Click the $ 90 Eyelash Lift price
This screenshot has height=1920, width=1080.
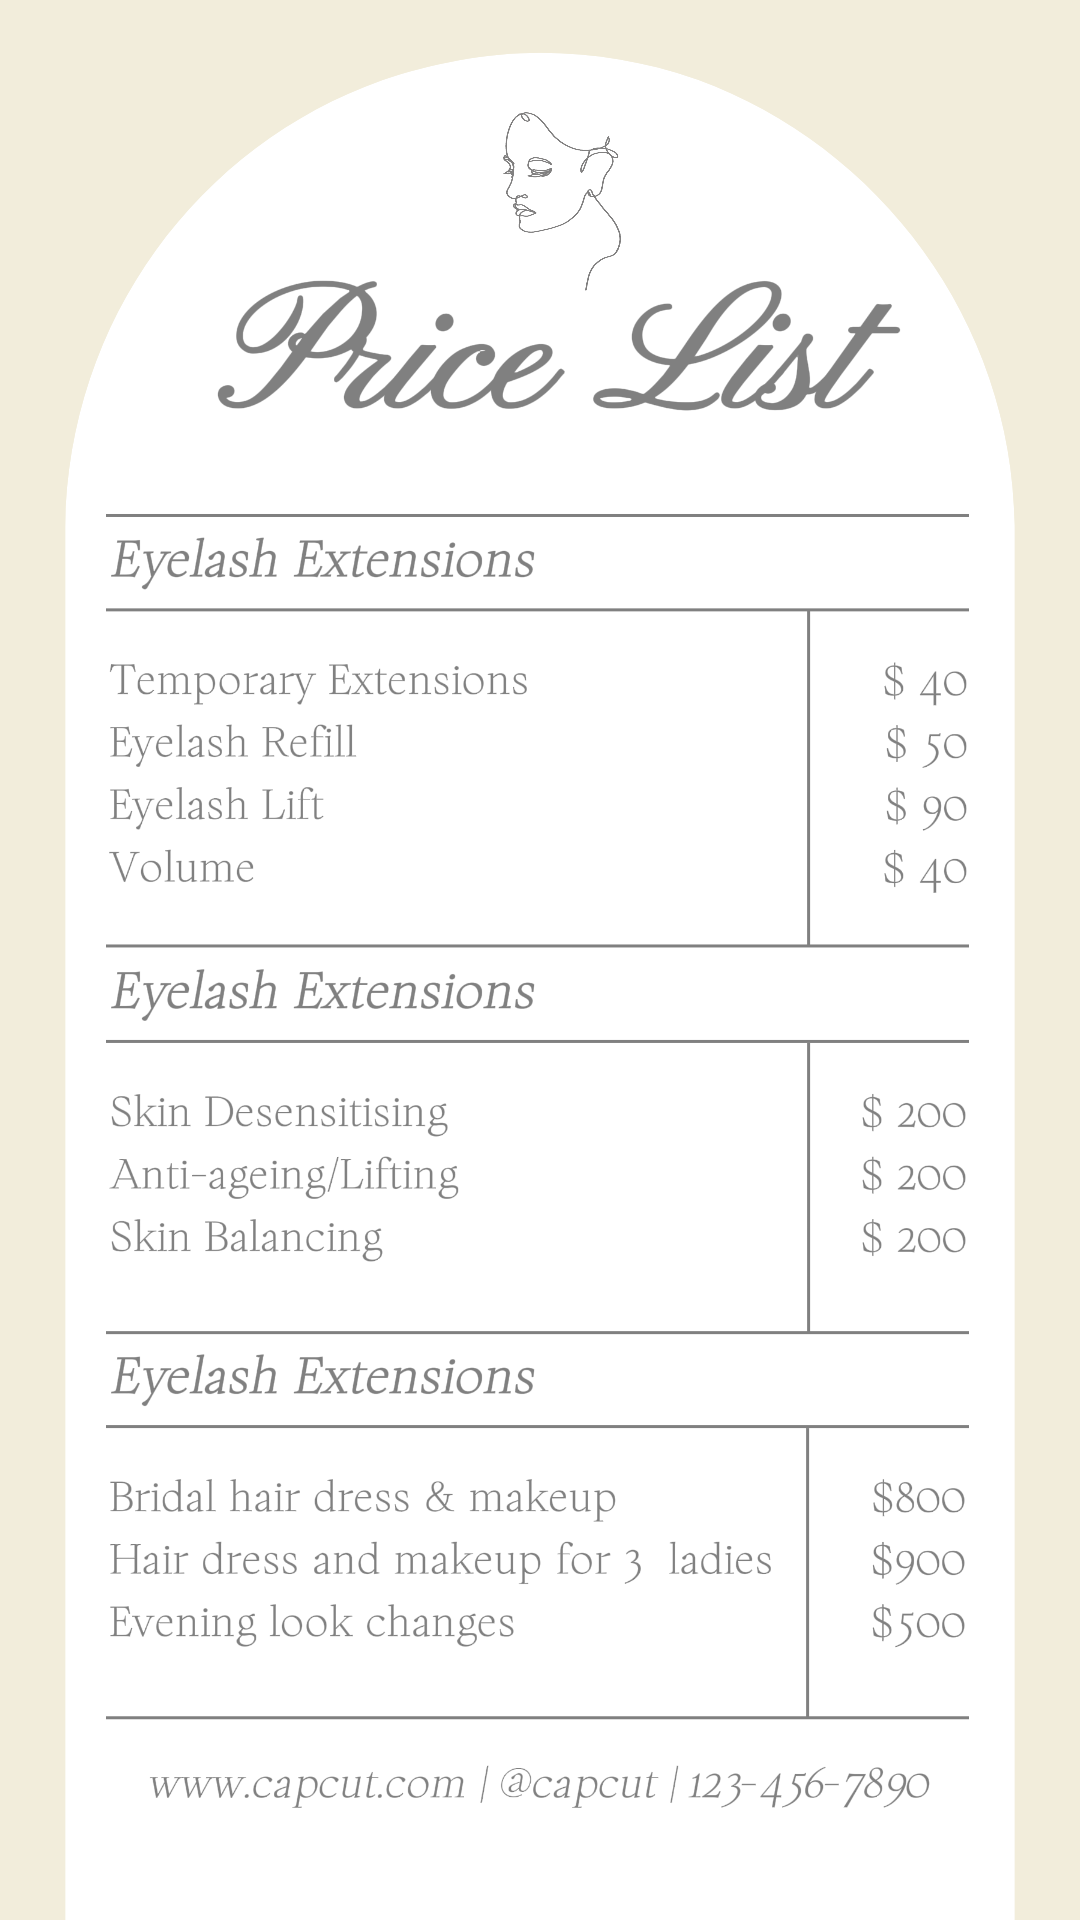point(926,807)
